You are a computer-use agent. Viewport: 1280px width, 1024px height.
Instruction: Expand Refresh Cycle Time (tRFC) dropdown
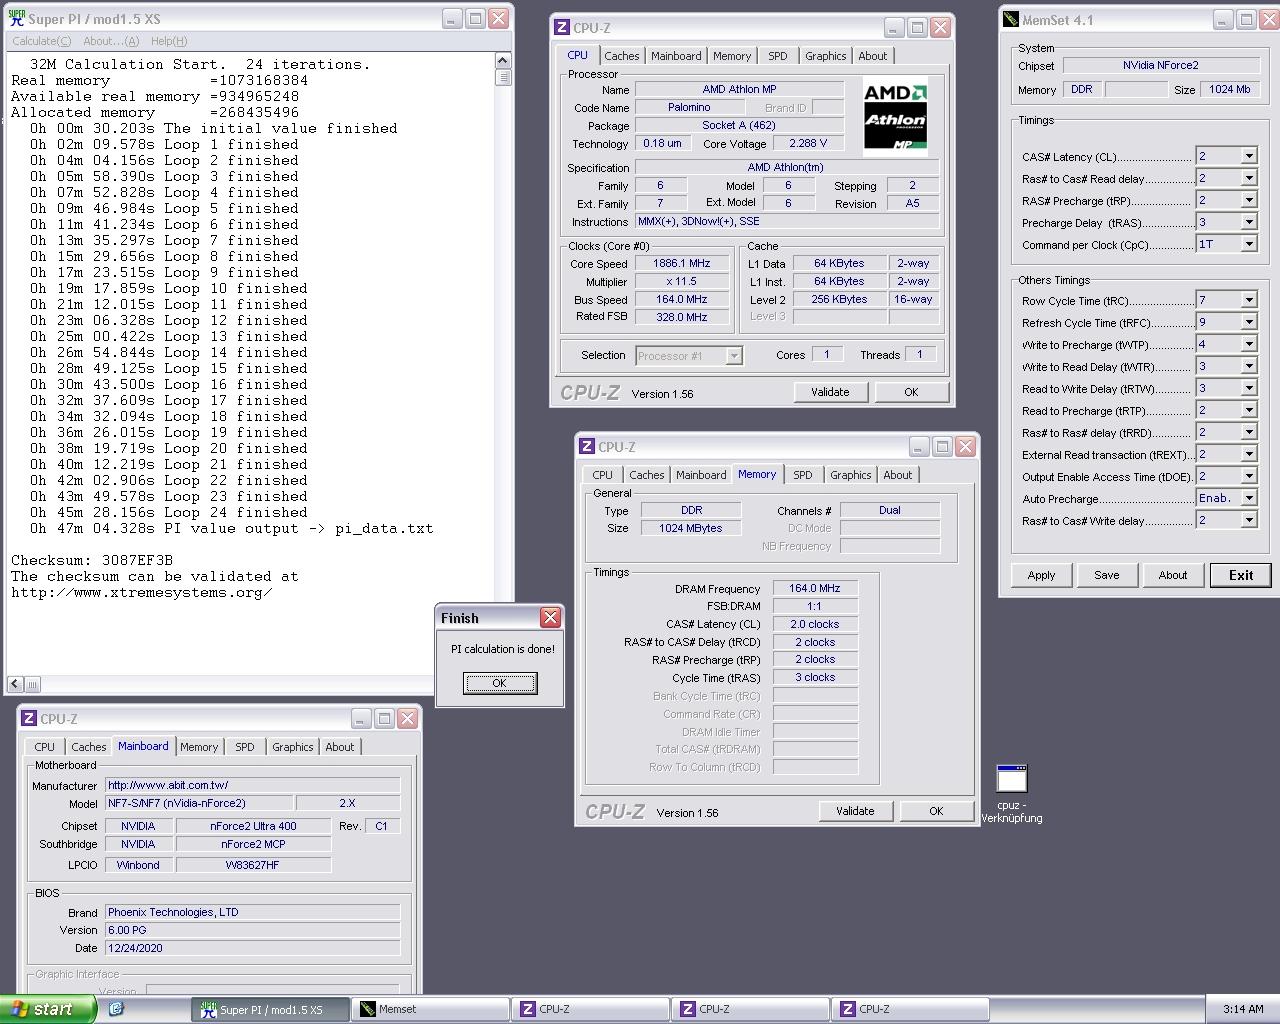click(x=1249, y=322)
